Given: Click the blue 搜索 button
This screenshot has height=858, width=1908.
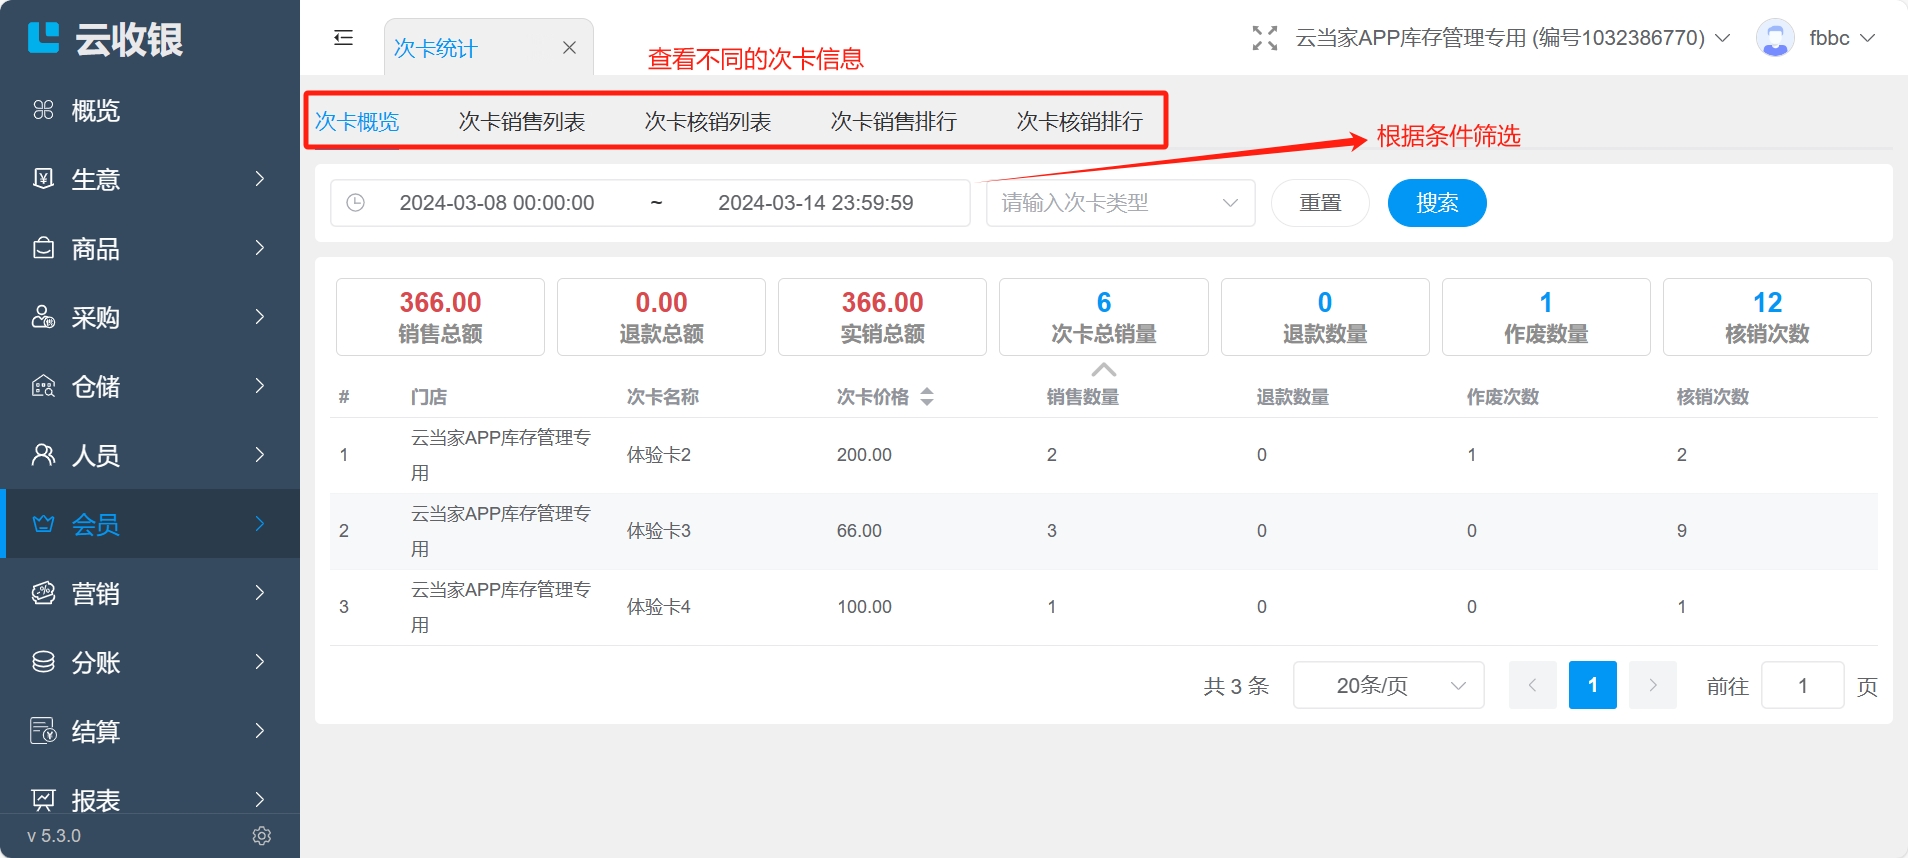Looking at the screenshot, I should pos(1436,203).
